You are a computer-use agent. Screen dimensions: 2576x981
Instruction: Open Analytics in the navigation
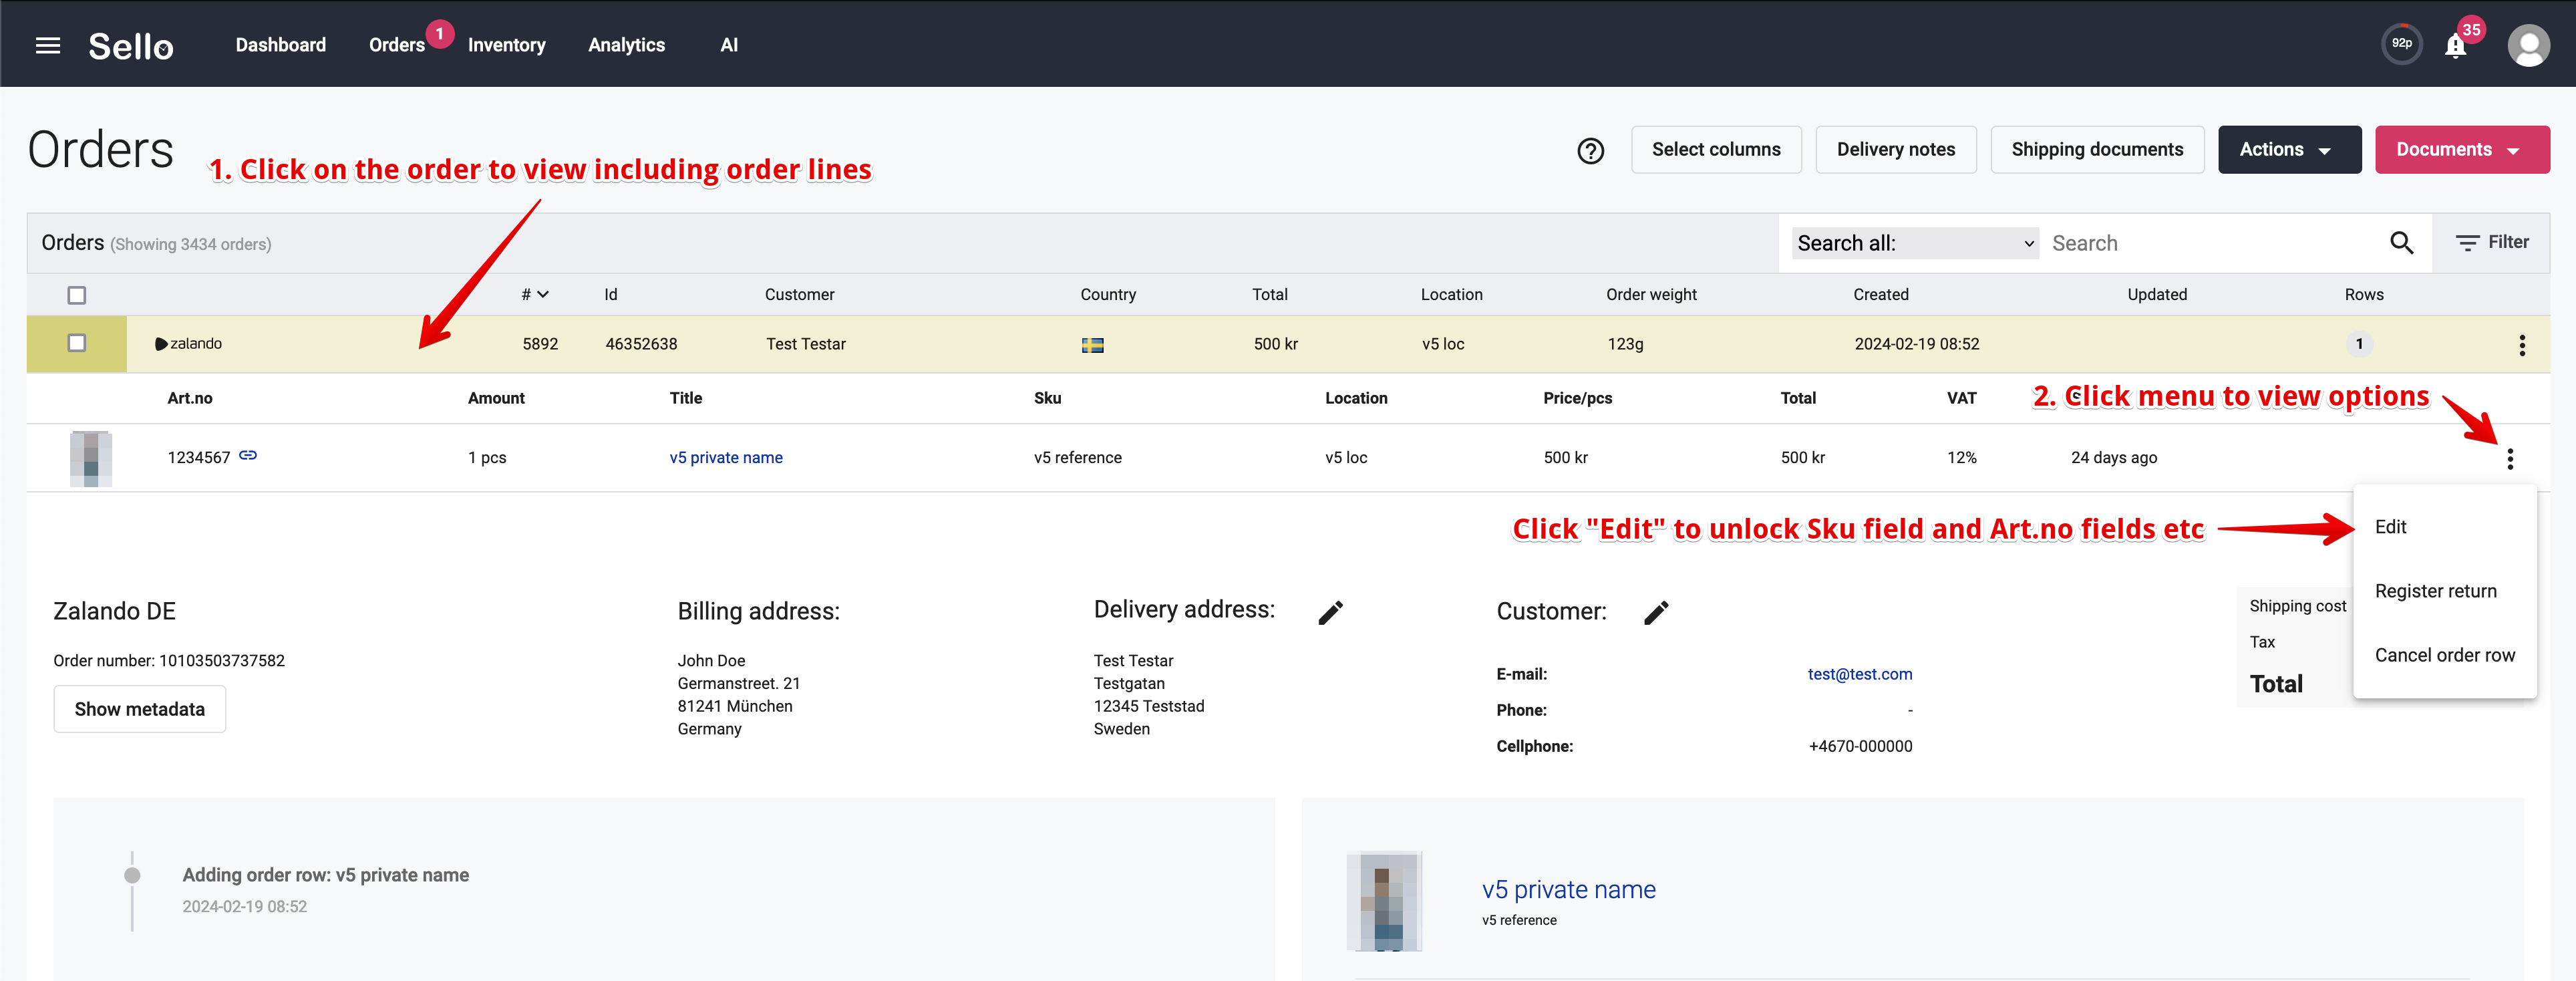626,45
